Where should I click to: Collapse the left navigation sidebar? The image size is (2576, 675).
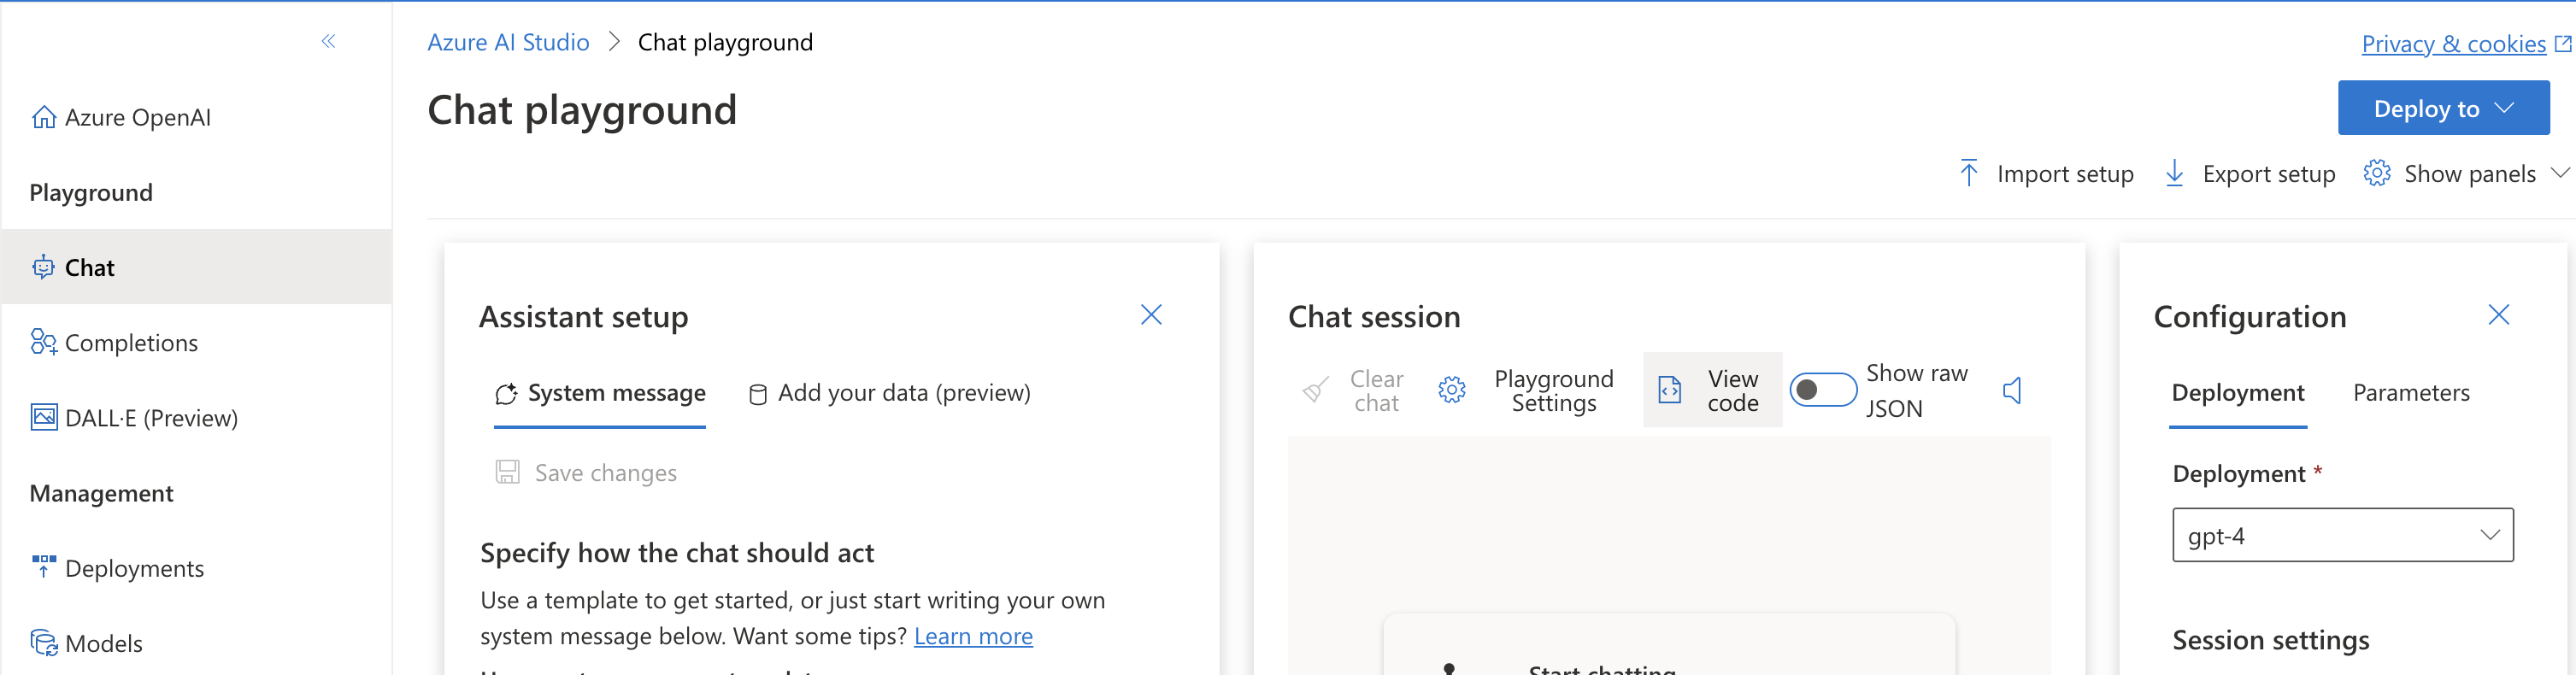pos(328,41)
